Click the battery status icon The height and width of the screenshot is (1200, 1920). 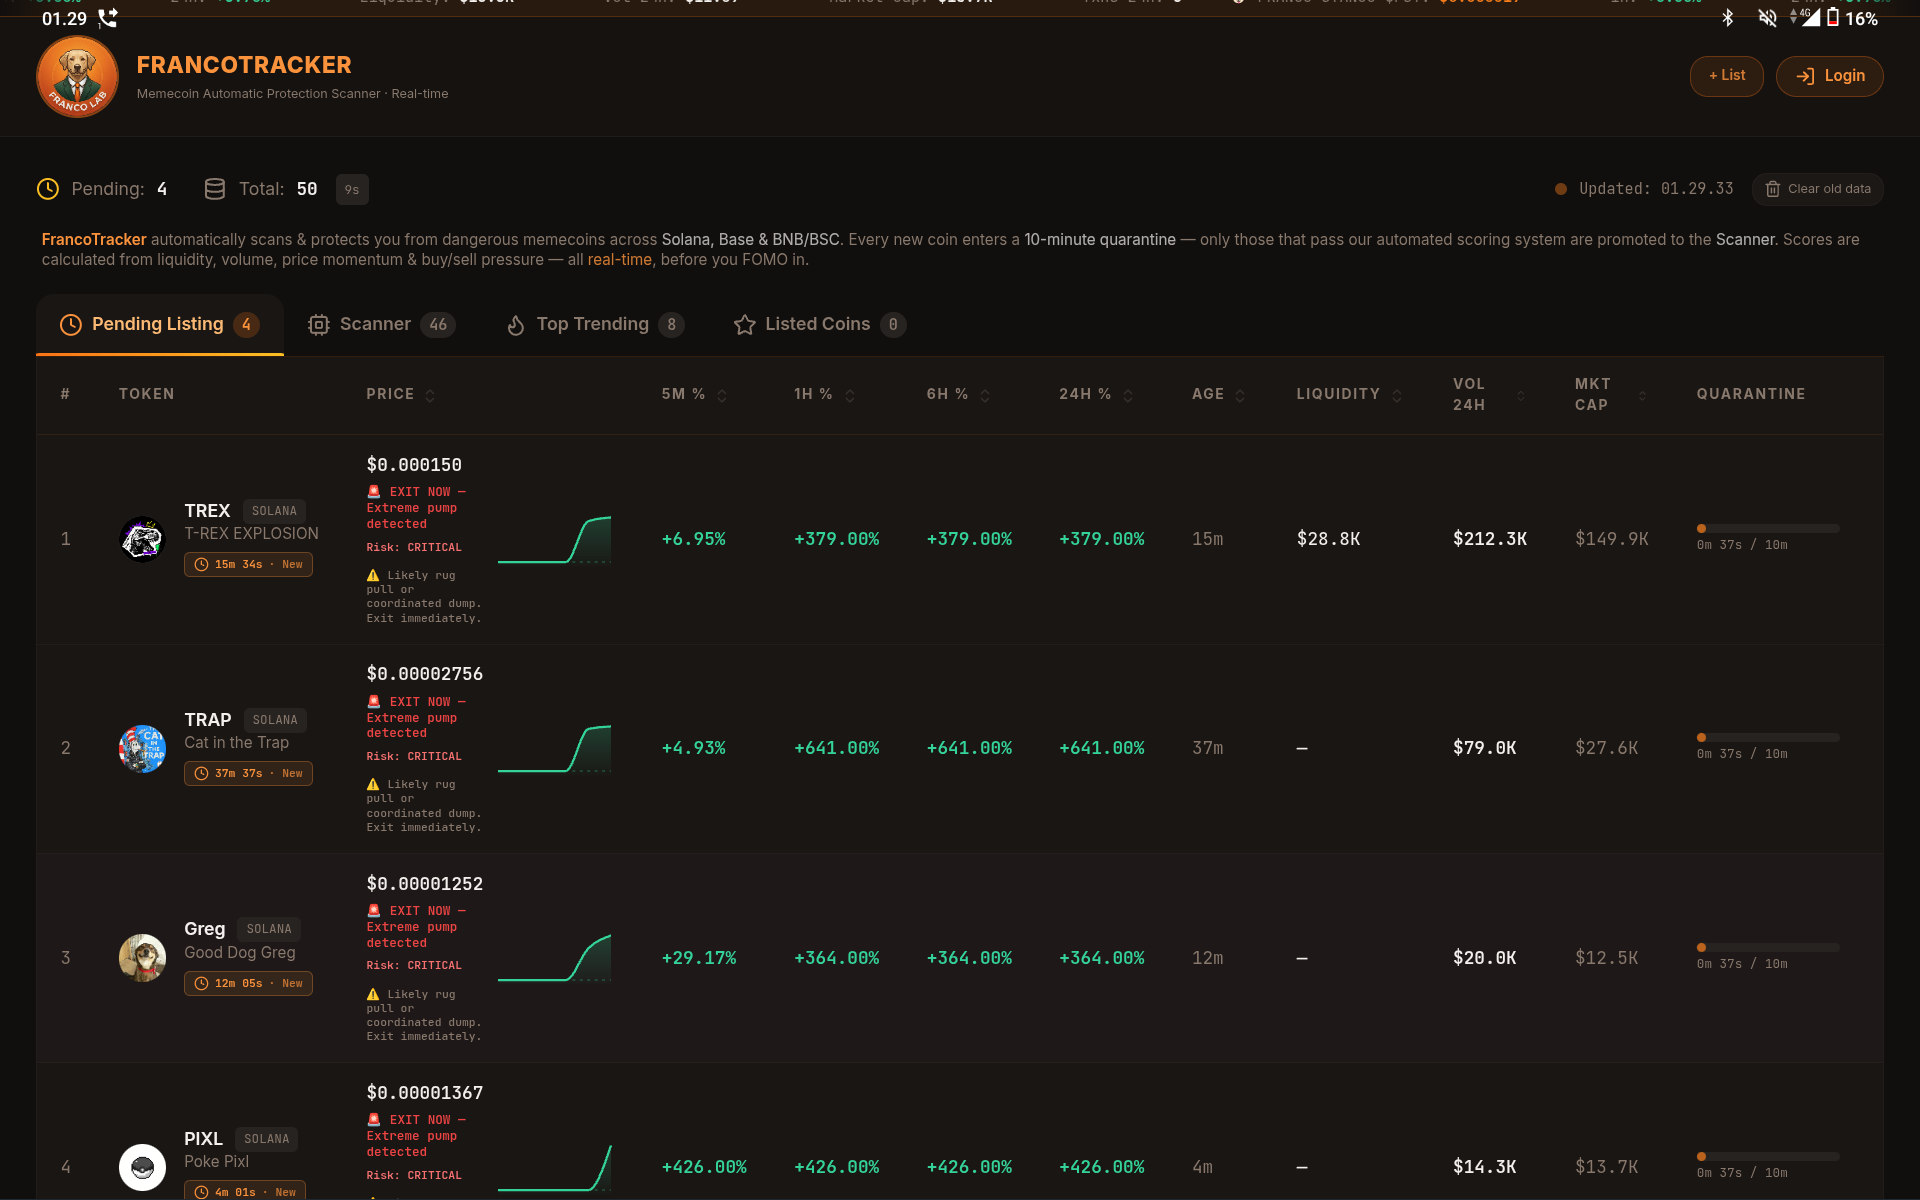coord(1833,18)
